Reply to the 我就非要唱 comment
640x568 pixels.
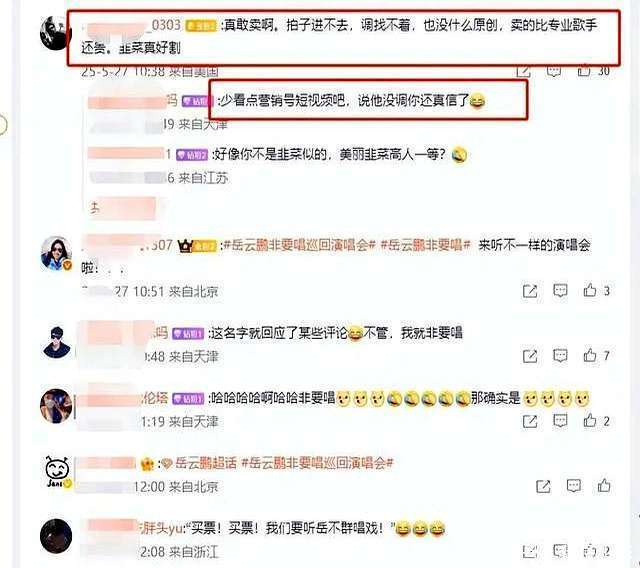click(x=560, y=356)
